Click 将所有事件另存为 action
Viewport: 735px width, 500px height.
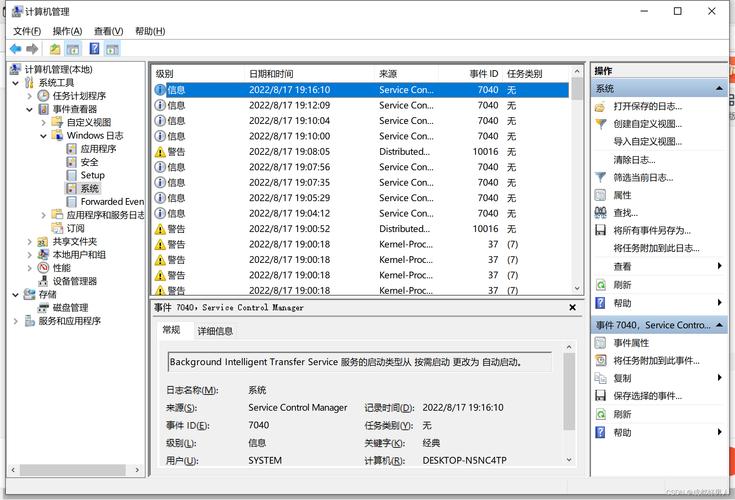(x=652, y=231)
